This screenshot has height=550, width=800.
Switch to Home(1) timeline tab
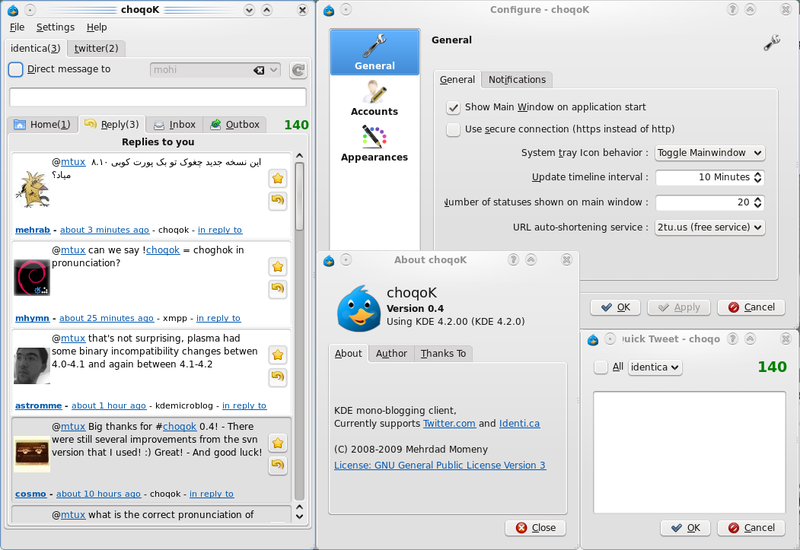(43, 124)
